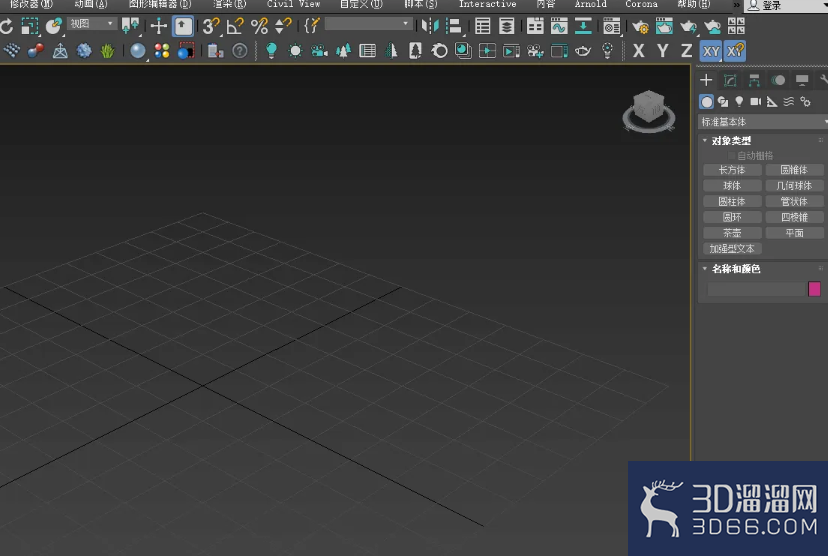Click the Render Production teapot icon
828x556 pixels.
[x=688, y=26]
